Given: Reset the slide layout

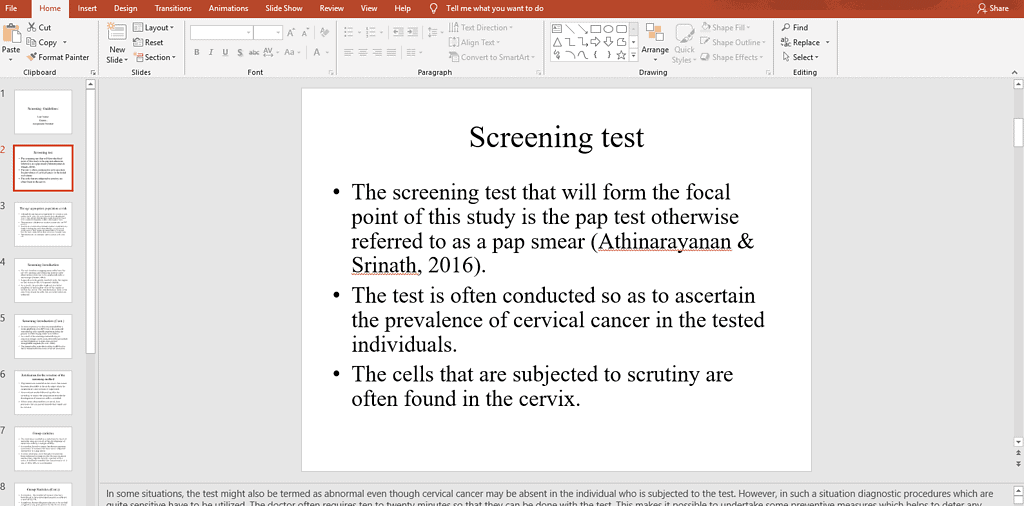Looking at the screenshot, I should coord(148,42).
